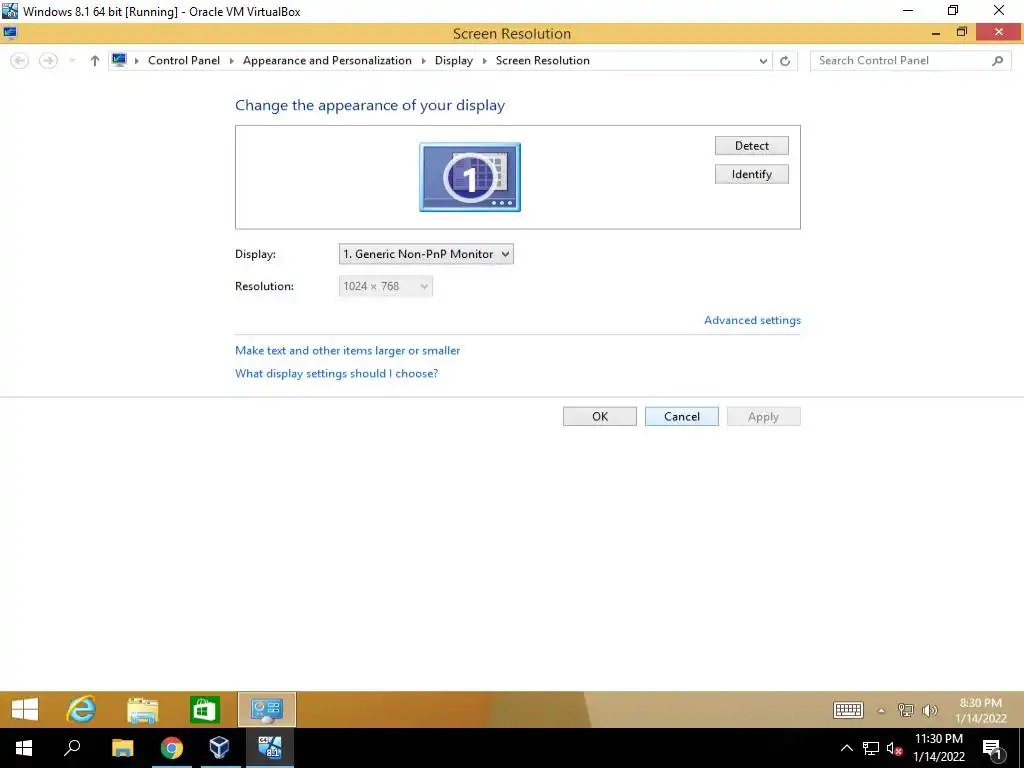
Task: Open the guest clock showing 8:30 PM
Action: click(x=980, y=711)
